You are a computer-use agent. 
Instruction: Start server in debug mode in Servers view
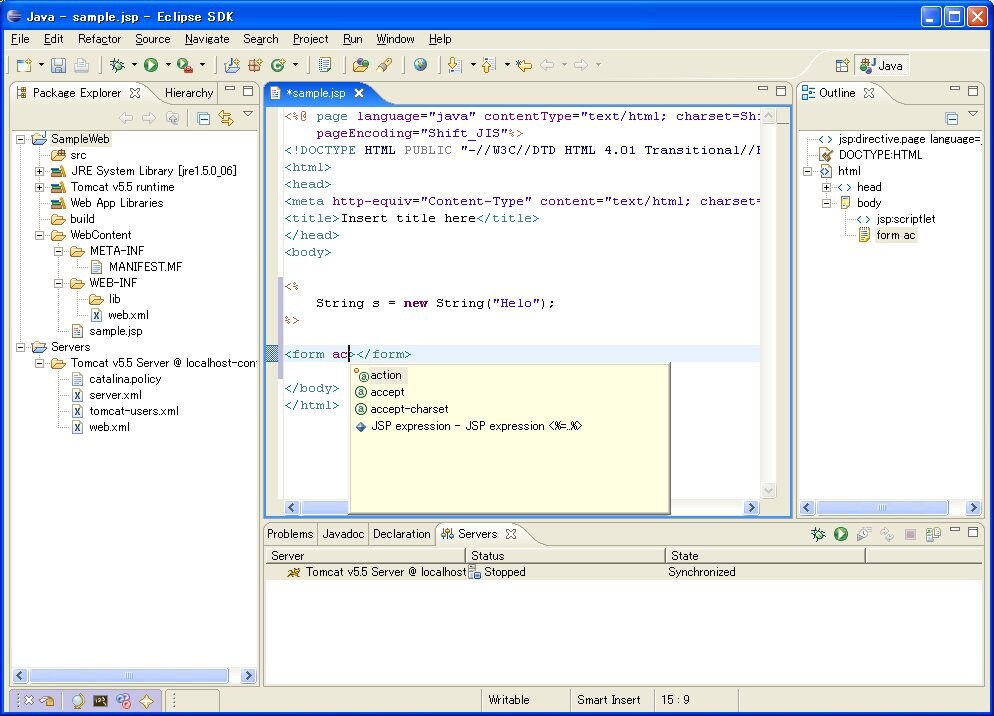click(x=818, y=534)
